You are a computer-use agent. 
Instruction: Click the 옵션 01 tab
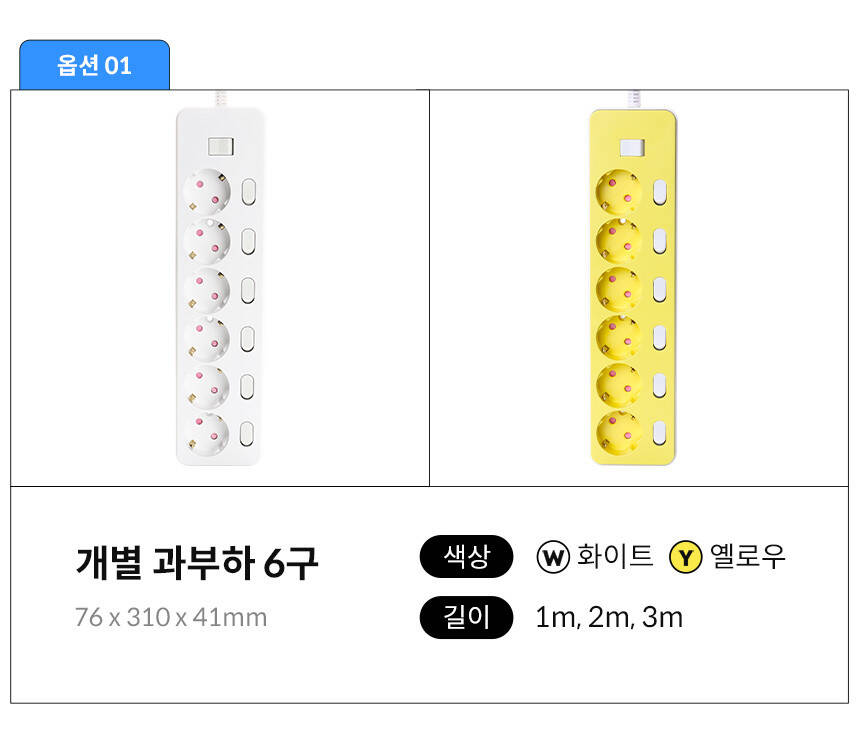pos(94,66)
